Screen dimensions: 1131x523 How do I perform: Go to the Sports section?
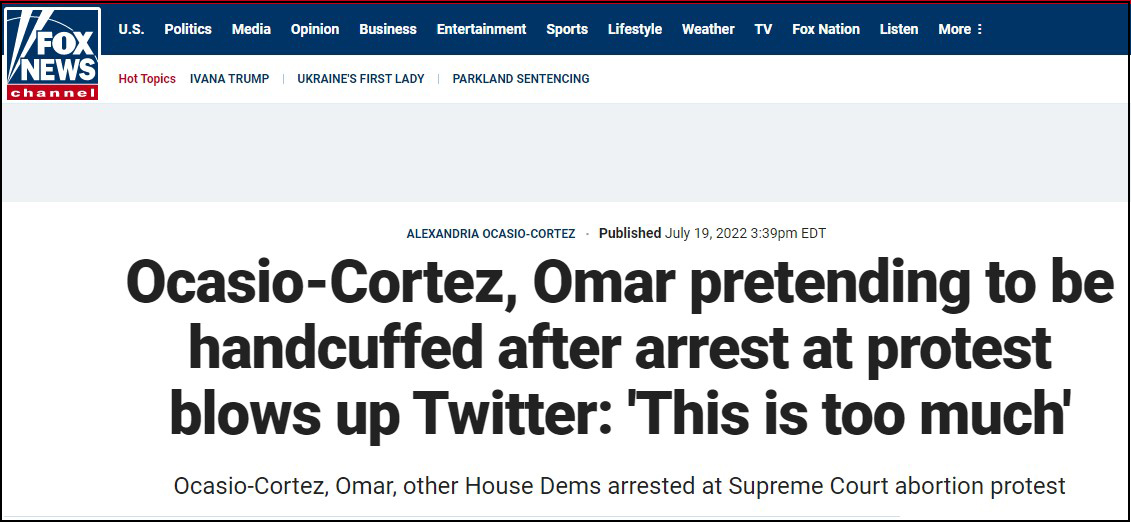pyautogui.click(x=567, y=29)
